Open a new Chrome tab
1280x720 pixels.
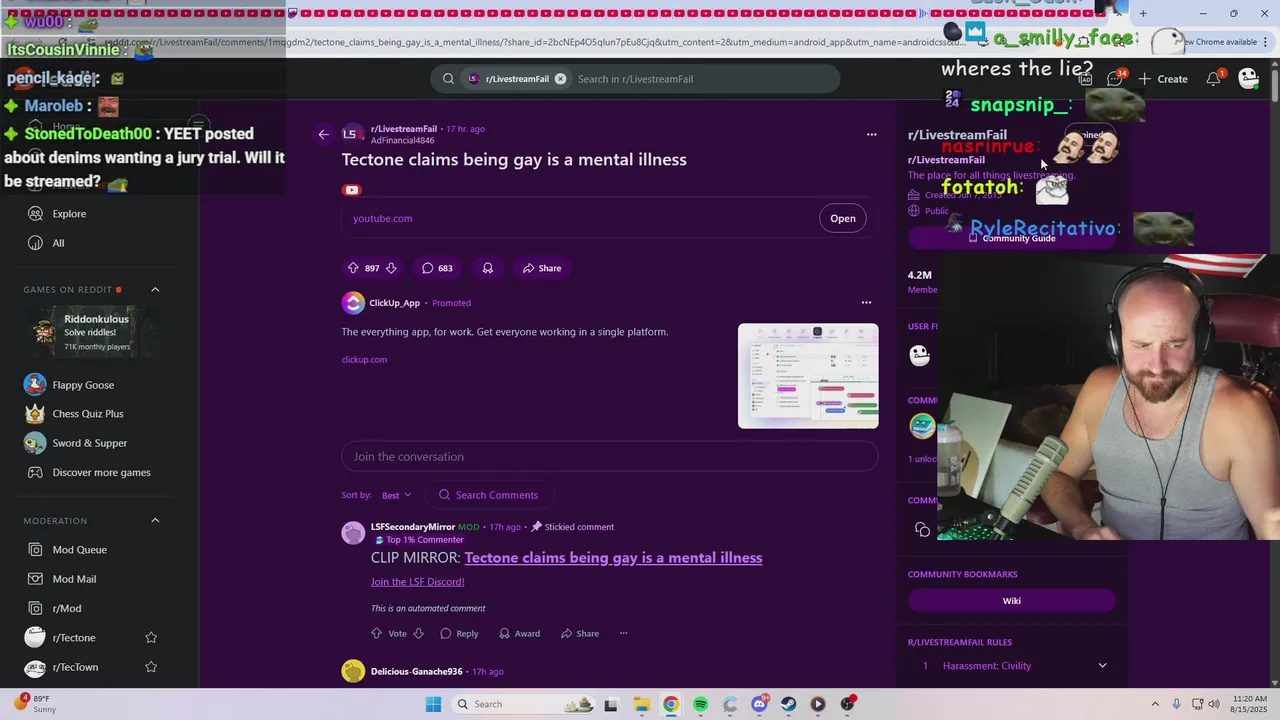coord(1143,13)
